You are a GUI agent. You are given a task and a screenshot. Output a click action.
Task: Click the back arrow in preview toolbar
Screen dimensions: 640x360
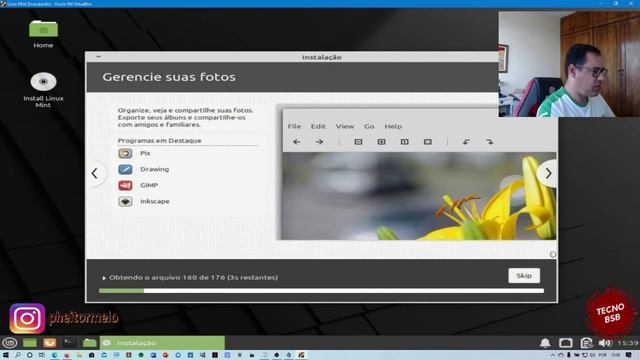coord(297,142)
